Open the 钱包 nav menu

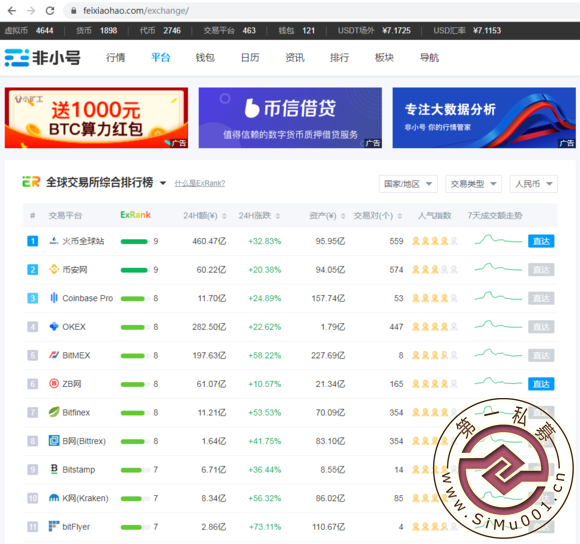205,58
